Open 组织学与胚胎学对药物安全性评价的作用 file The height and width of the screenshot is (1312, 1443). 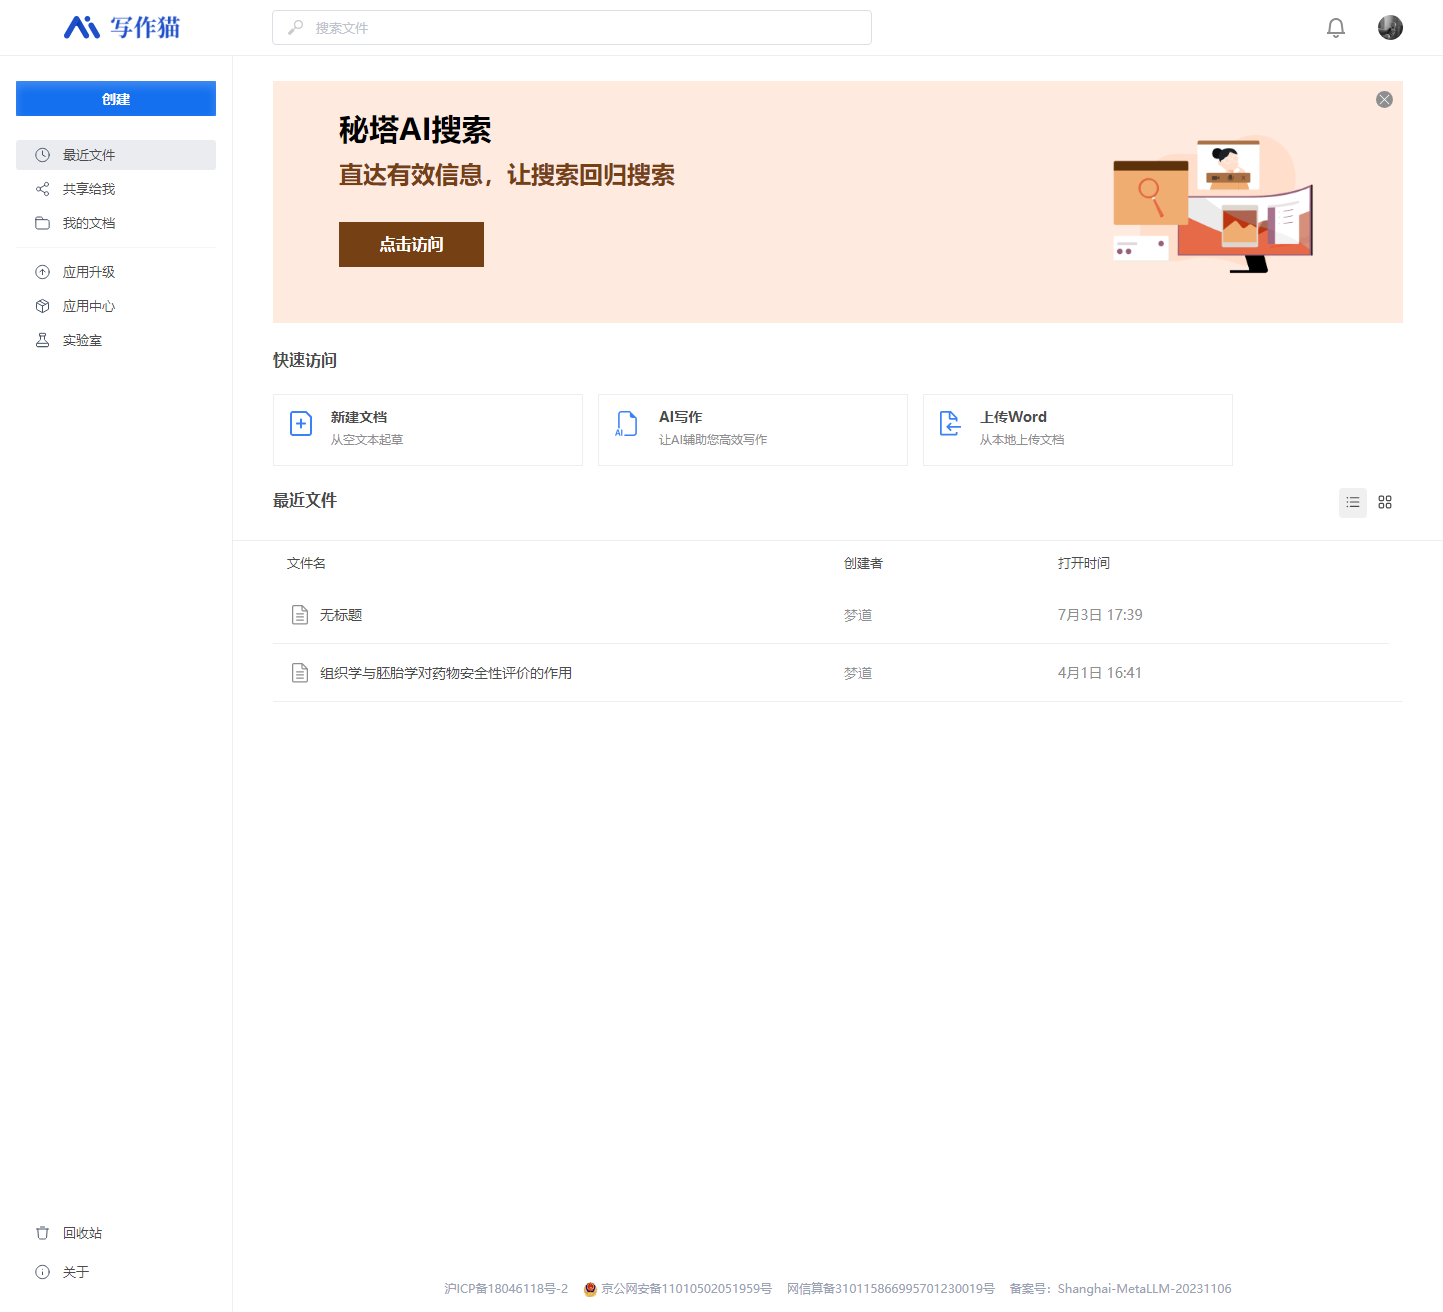click(x=446, y=673)
